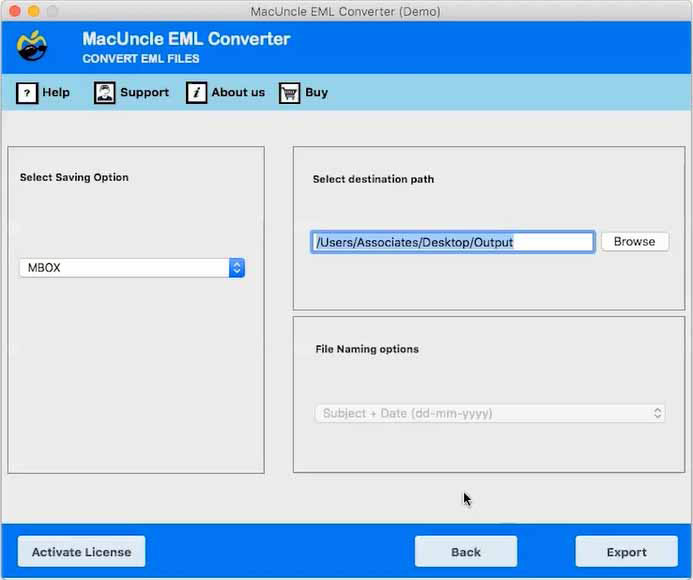Click the About us info icon

click(x=196, y=93)
